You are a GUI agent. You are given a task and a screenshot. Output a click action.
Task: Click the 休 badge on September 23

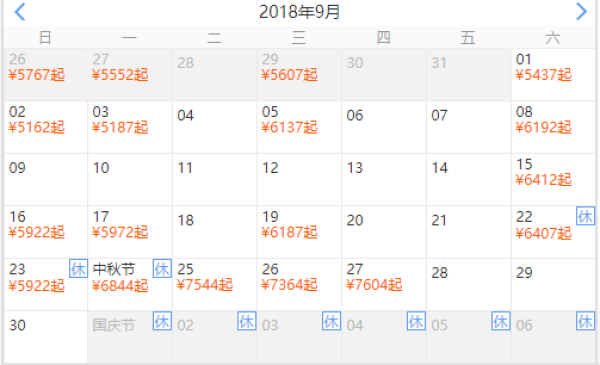78,269
